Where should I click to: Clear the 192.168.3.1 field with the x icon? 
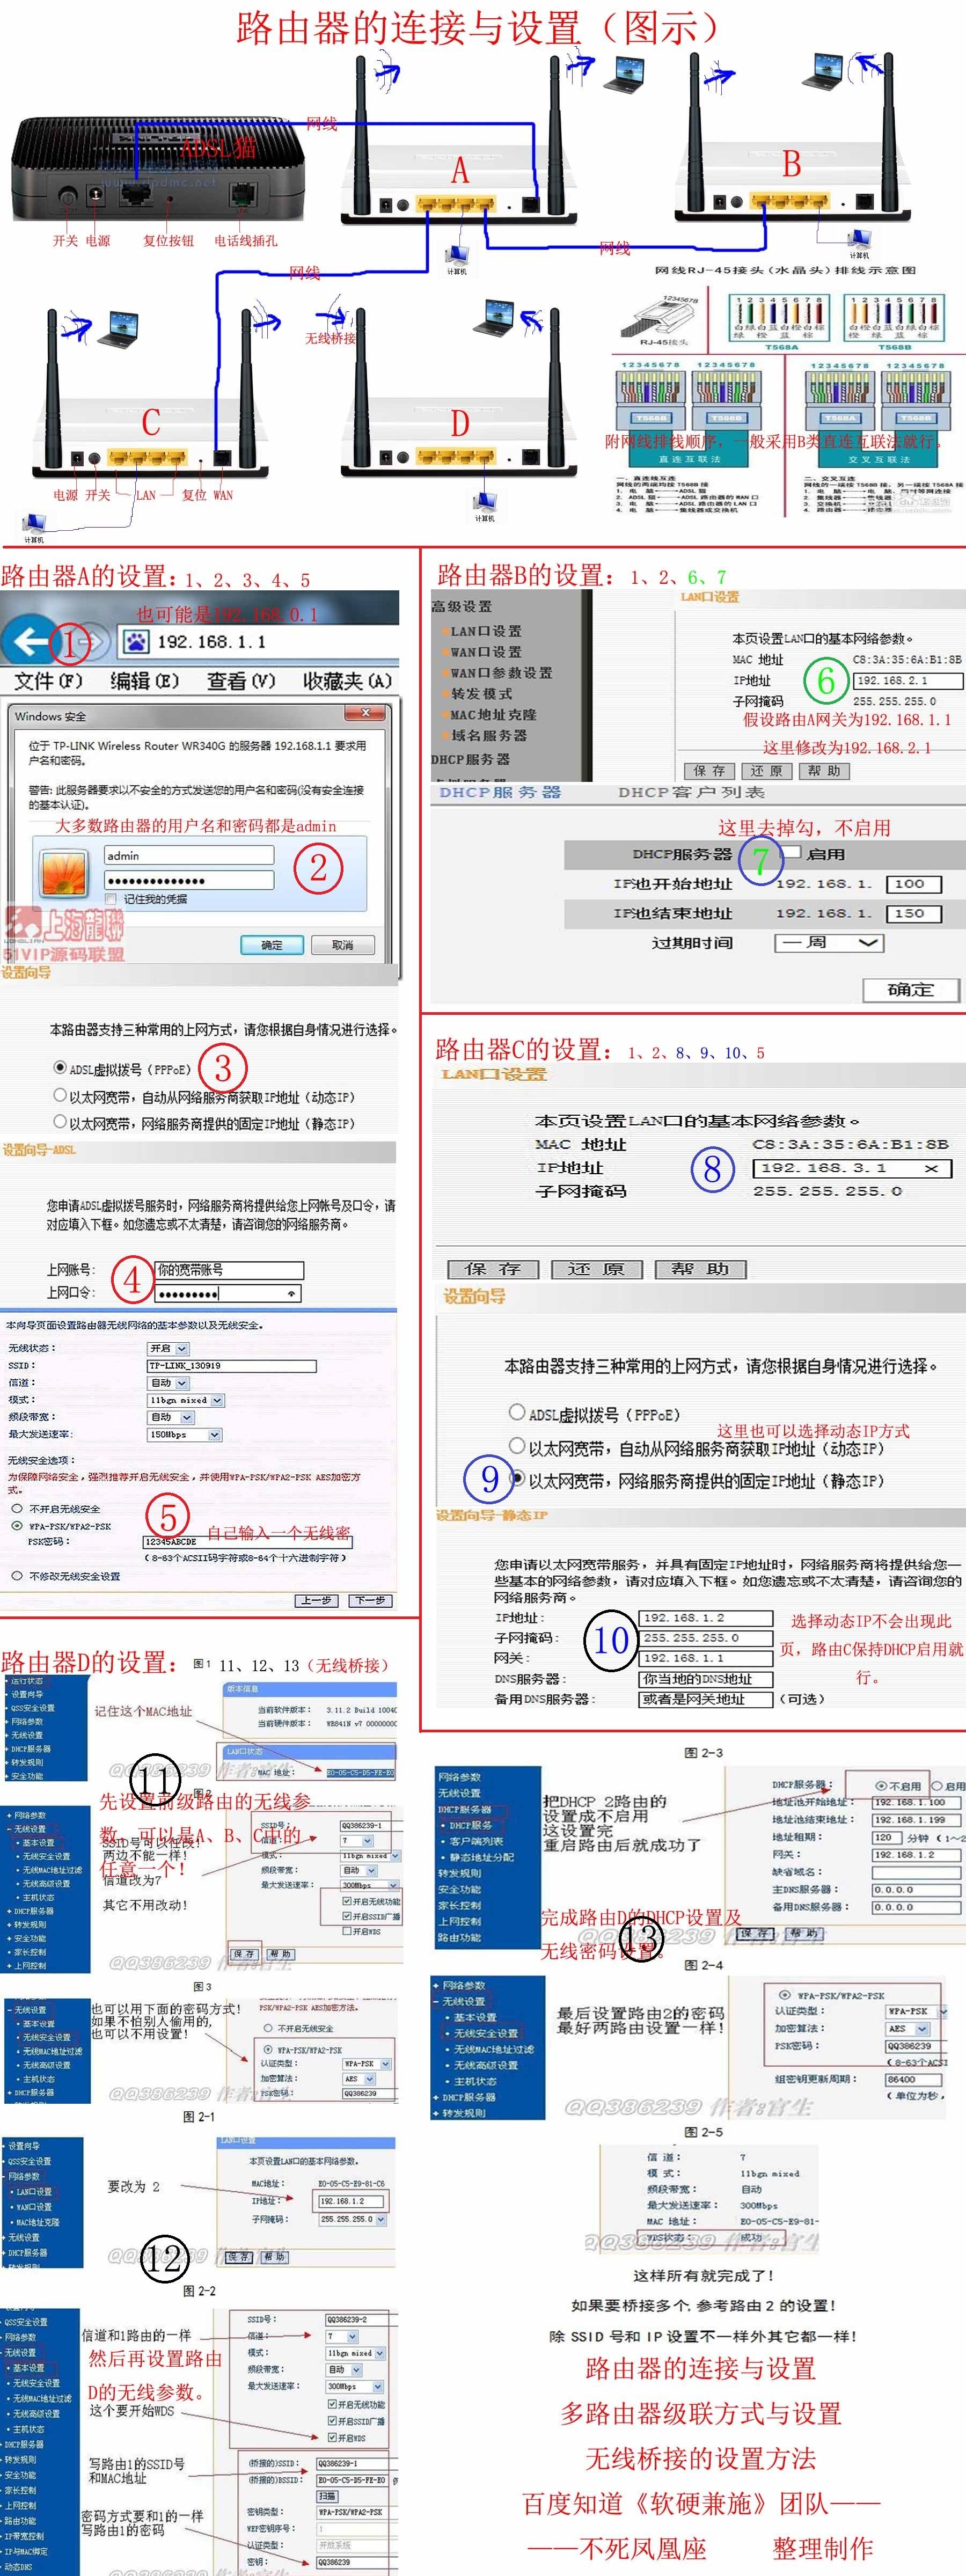(x=932, y=1168)
